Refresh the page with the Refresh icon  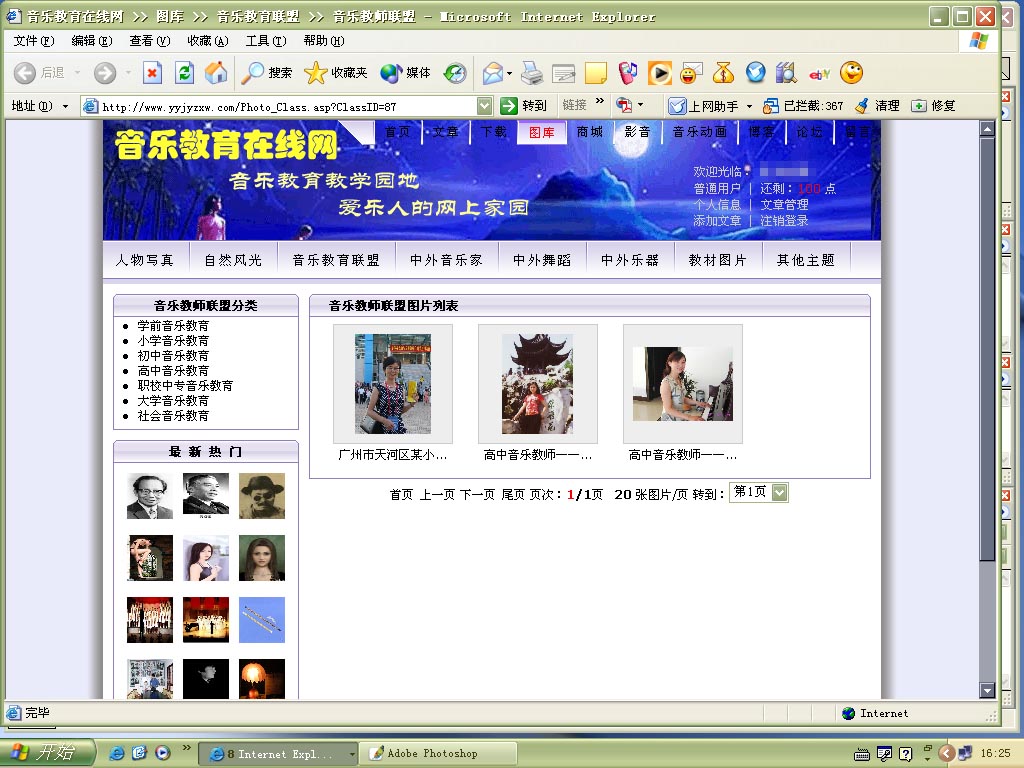click(184, 73)
